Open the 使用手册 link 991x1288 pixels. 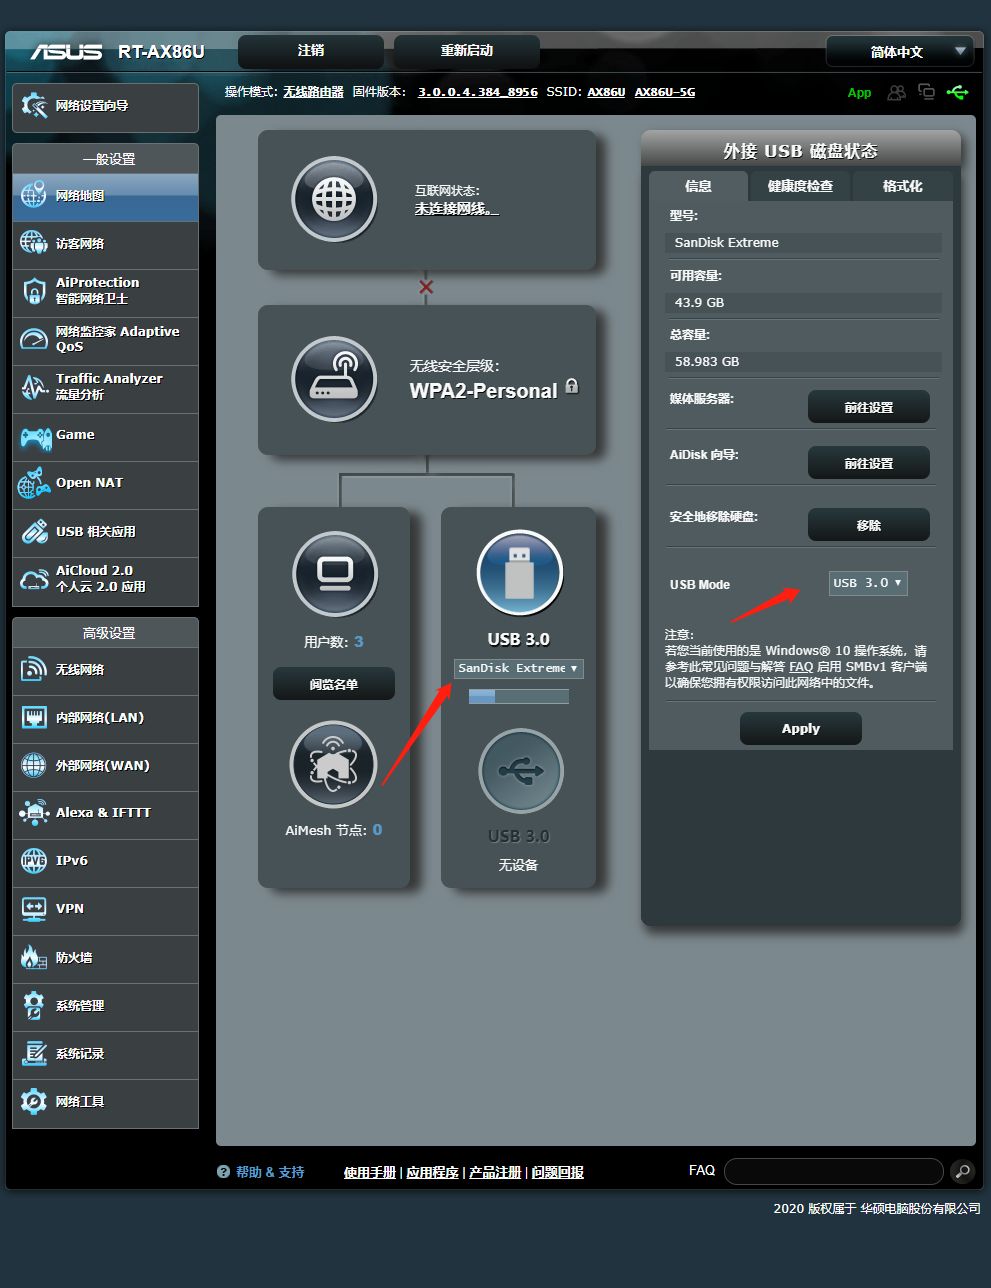[x=370, y=1172]
